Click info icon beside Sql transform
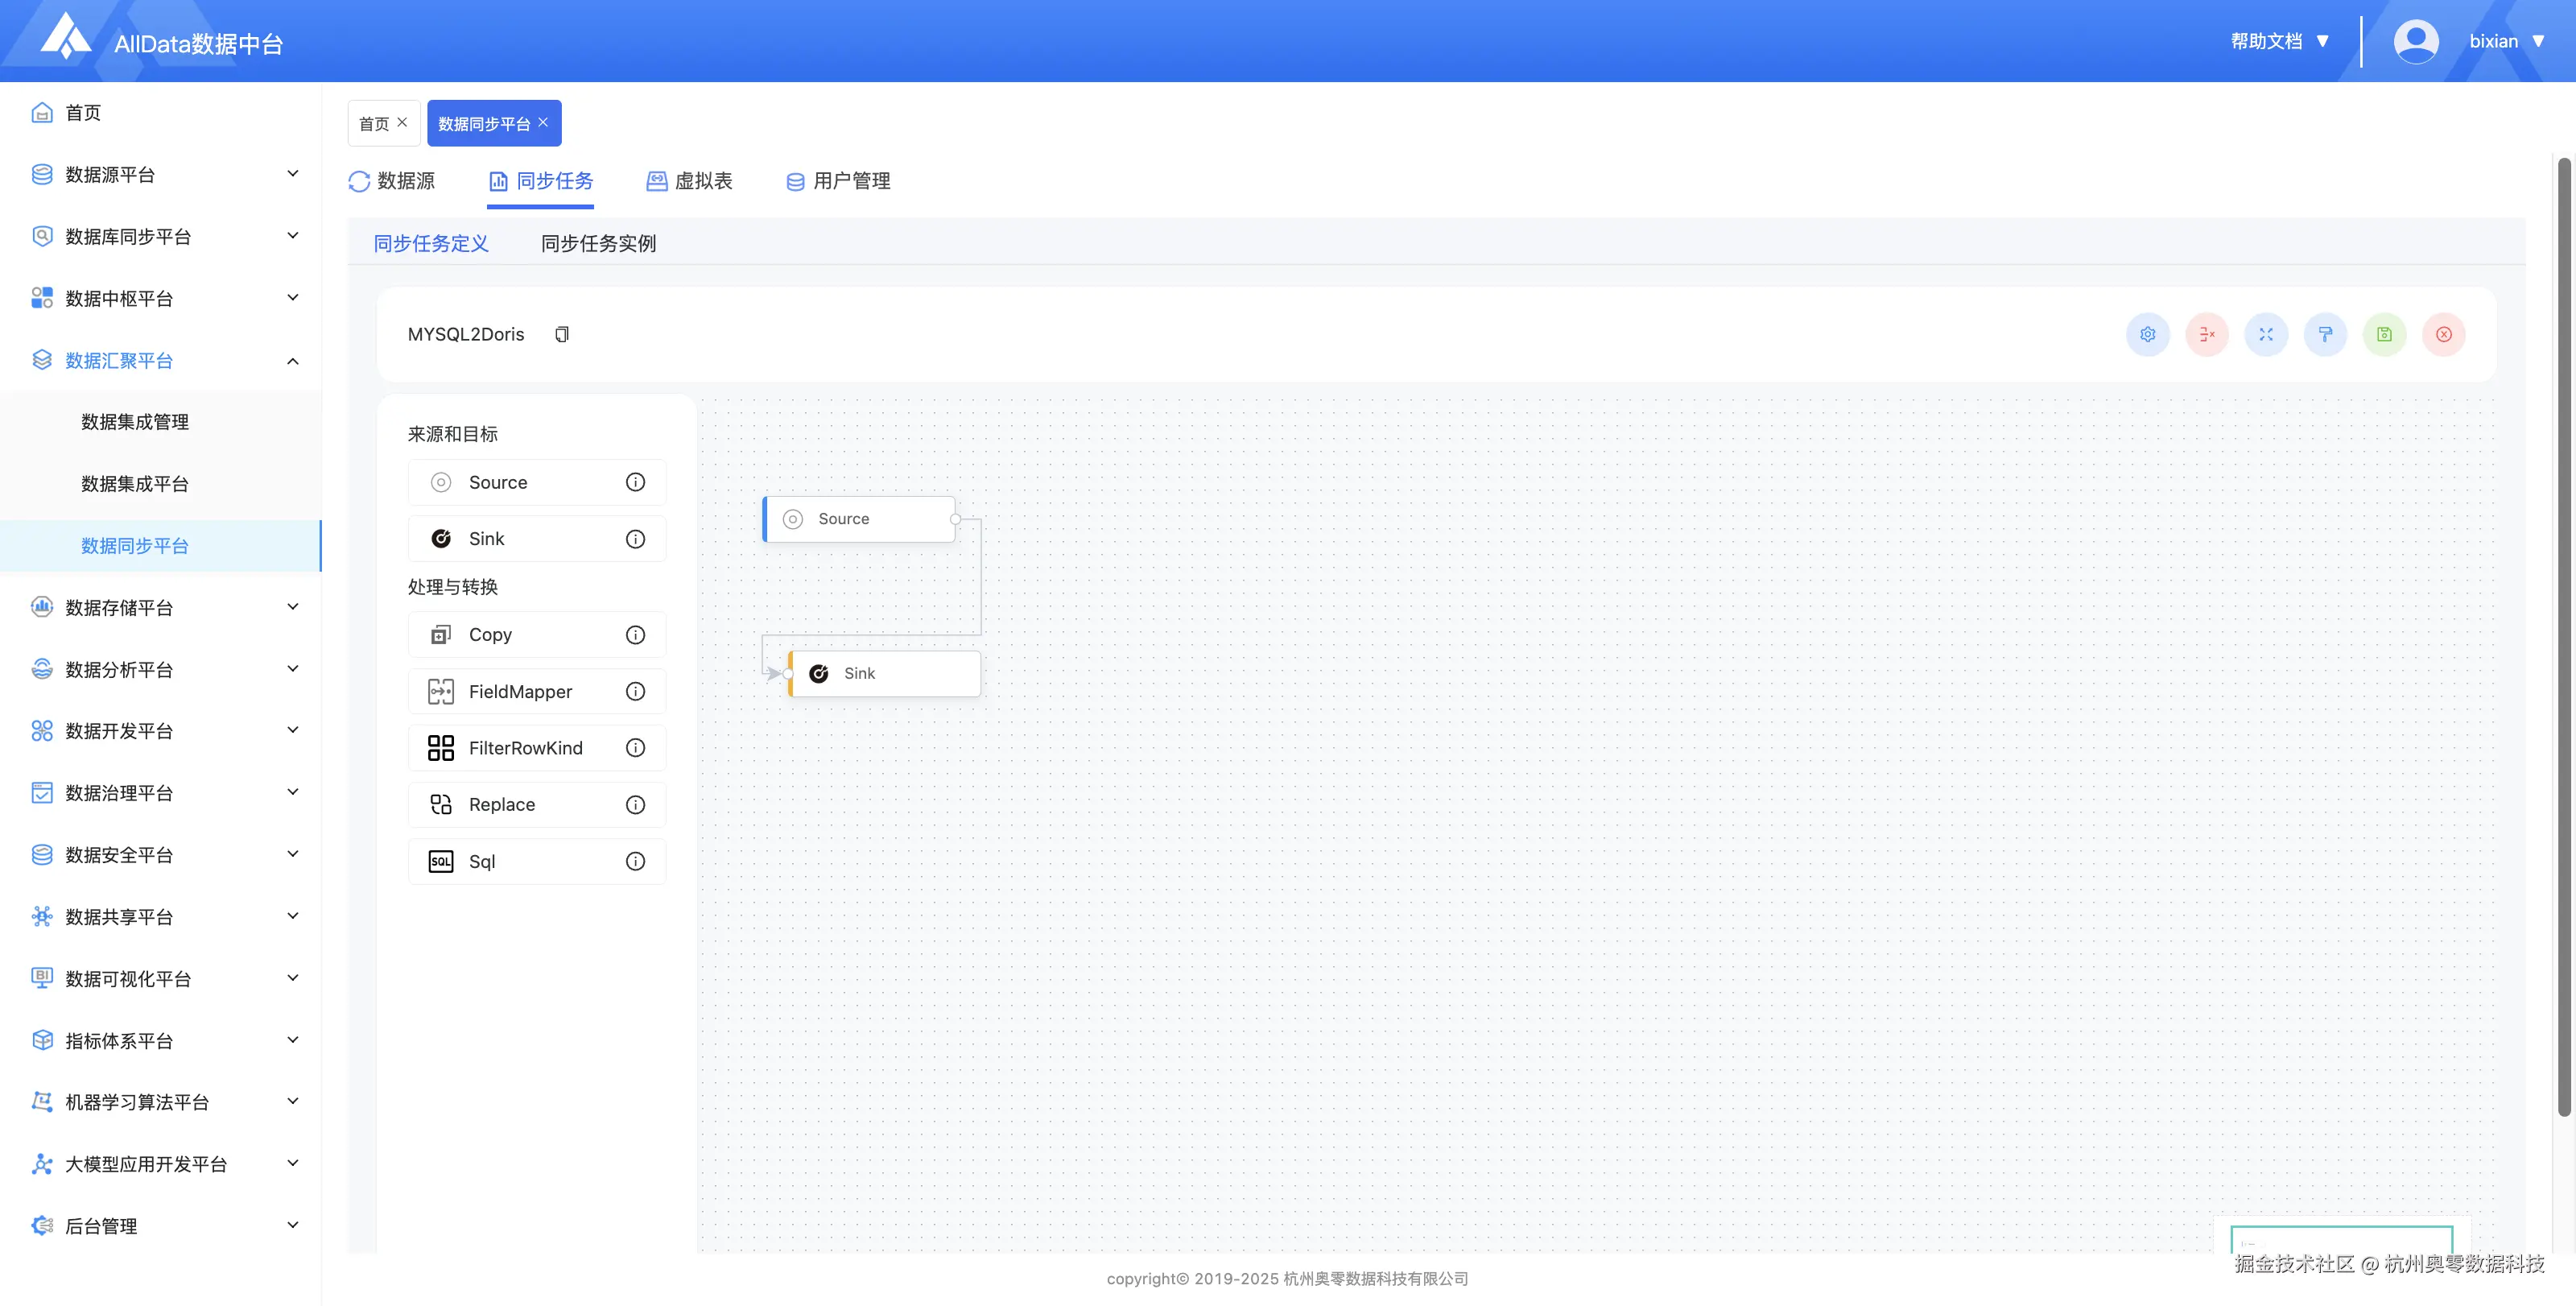2576x1306 pixels. click(x=635, y=861)
